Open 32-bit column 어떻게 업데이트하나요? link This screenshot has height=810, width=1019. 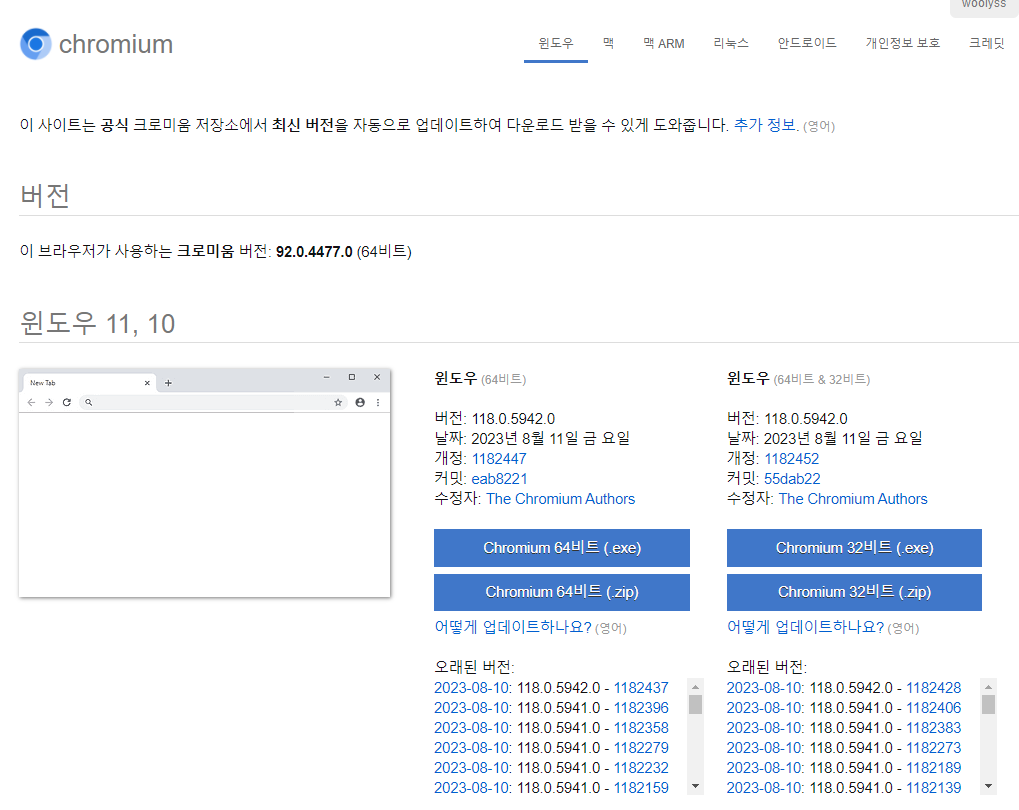coord(805,627)
